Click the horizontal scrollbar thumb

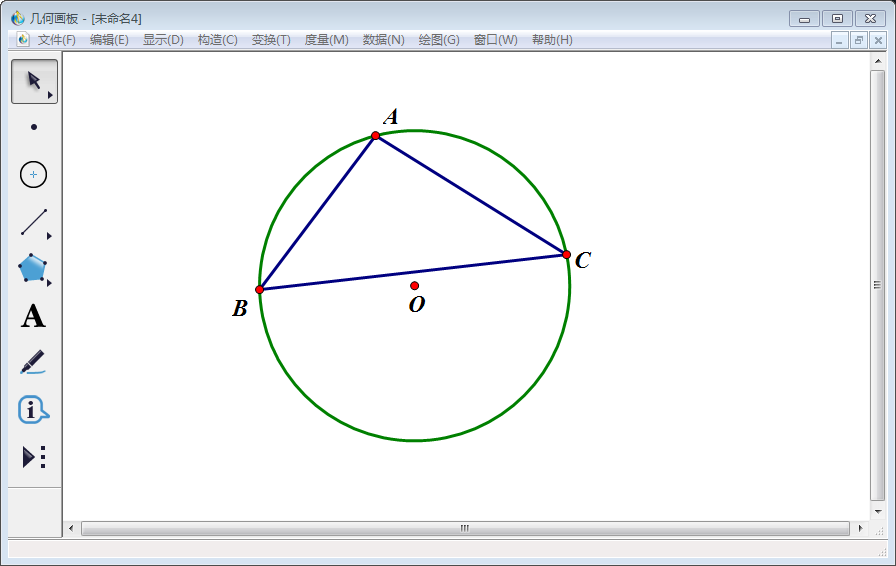[465, 528]
